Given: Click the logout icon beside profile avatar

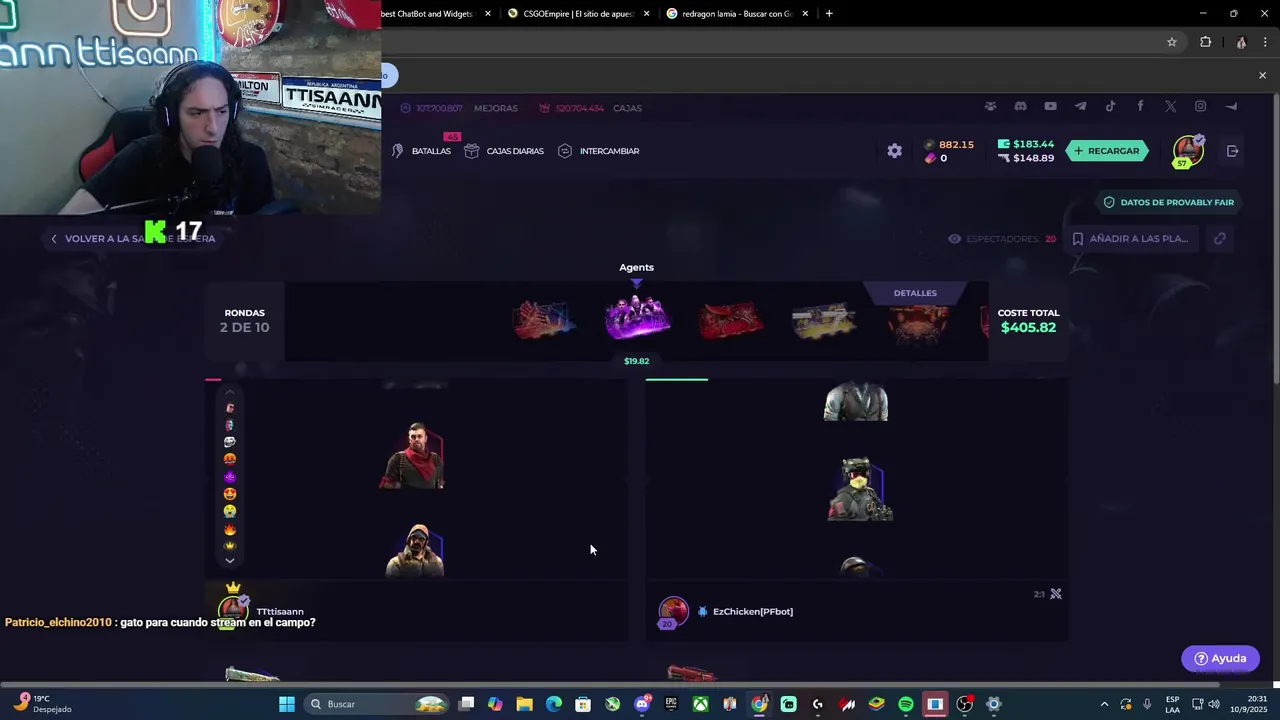Looking at the screenshot, I should click(x=1232, y=151).
